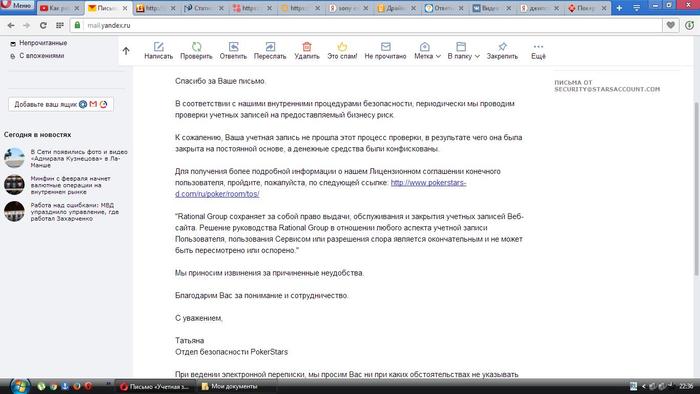Click the system clock showing 22:36
This screenshot has width=700, height=394.
[687, 386]
